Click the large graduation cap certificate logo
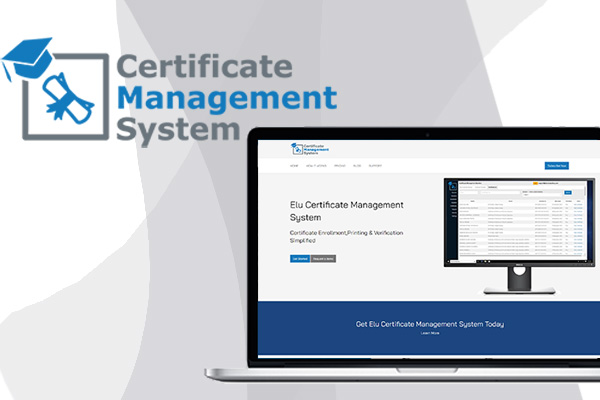600x400 pixels. (x=55, y=89)
